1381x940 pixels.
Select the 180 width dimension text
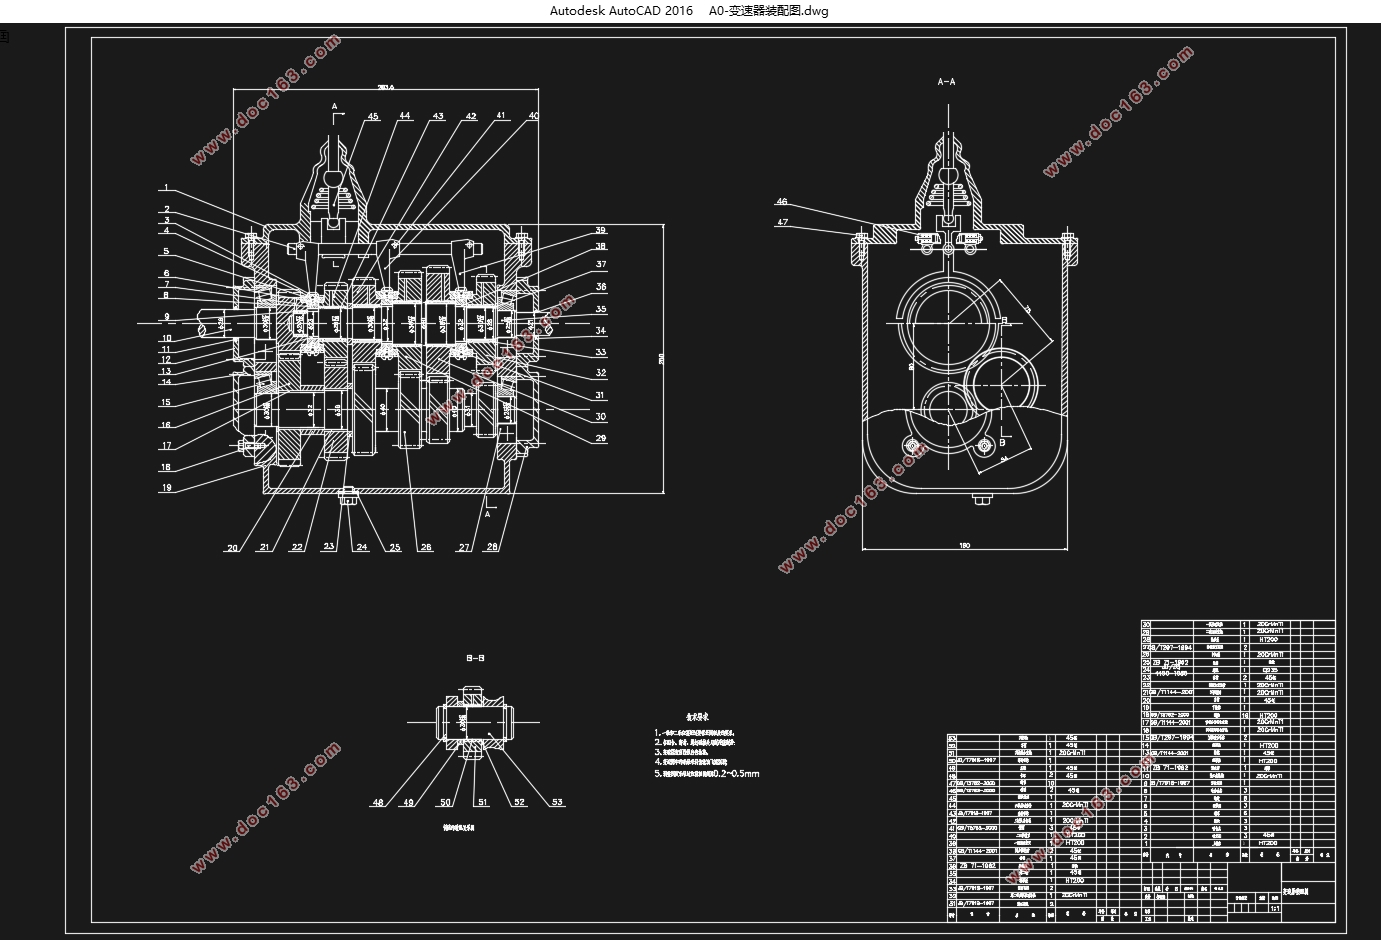(x=965, y=545)
